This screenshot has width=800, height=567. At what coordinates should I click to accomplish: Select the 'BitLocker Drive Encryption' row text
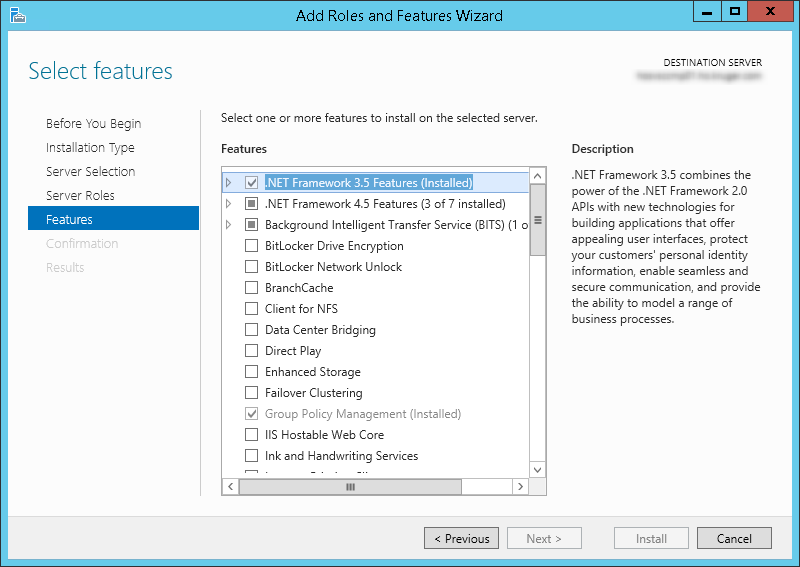pyautogui.click(x=334, y=246)
